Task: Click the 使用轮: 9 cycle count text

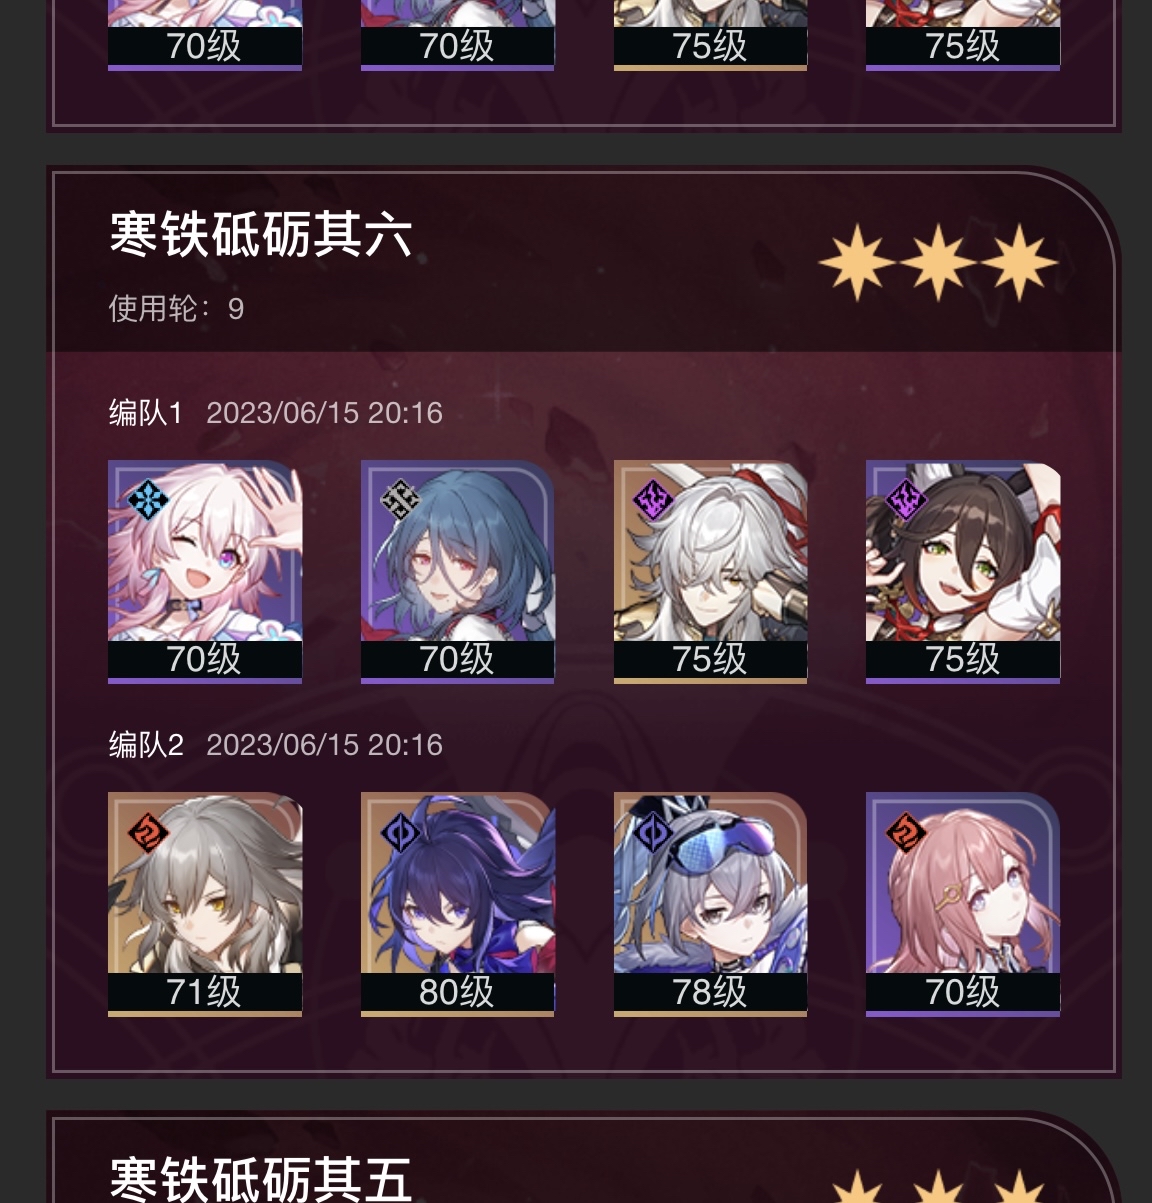Action: (176, 308)
